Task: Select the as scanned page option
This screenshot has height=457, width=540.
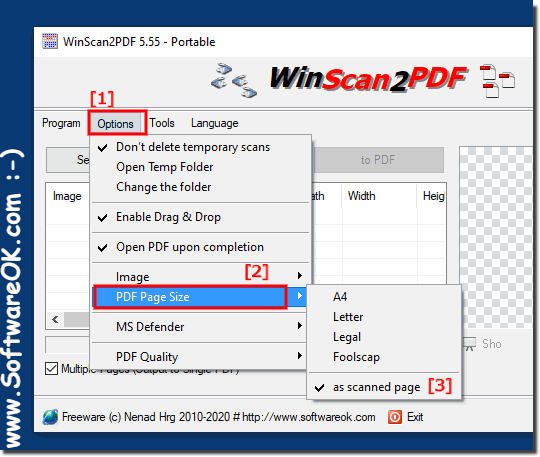Action: pos(384,387)
